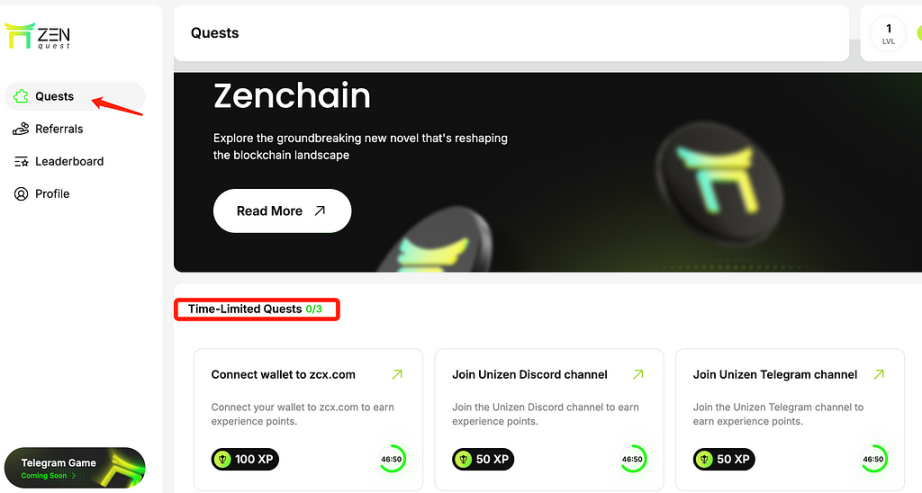Click the timer ring on Telegram channel card
This screenshot has height=493, width=922.
tap(873, 459)
